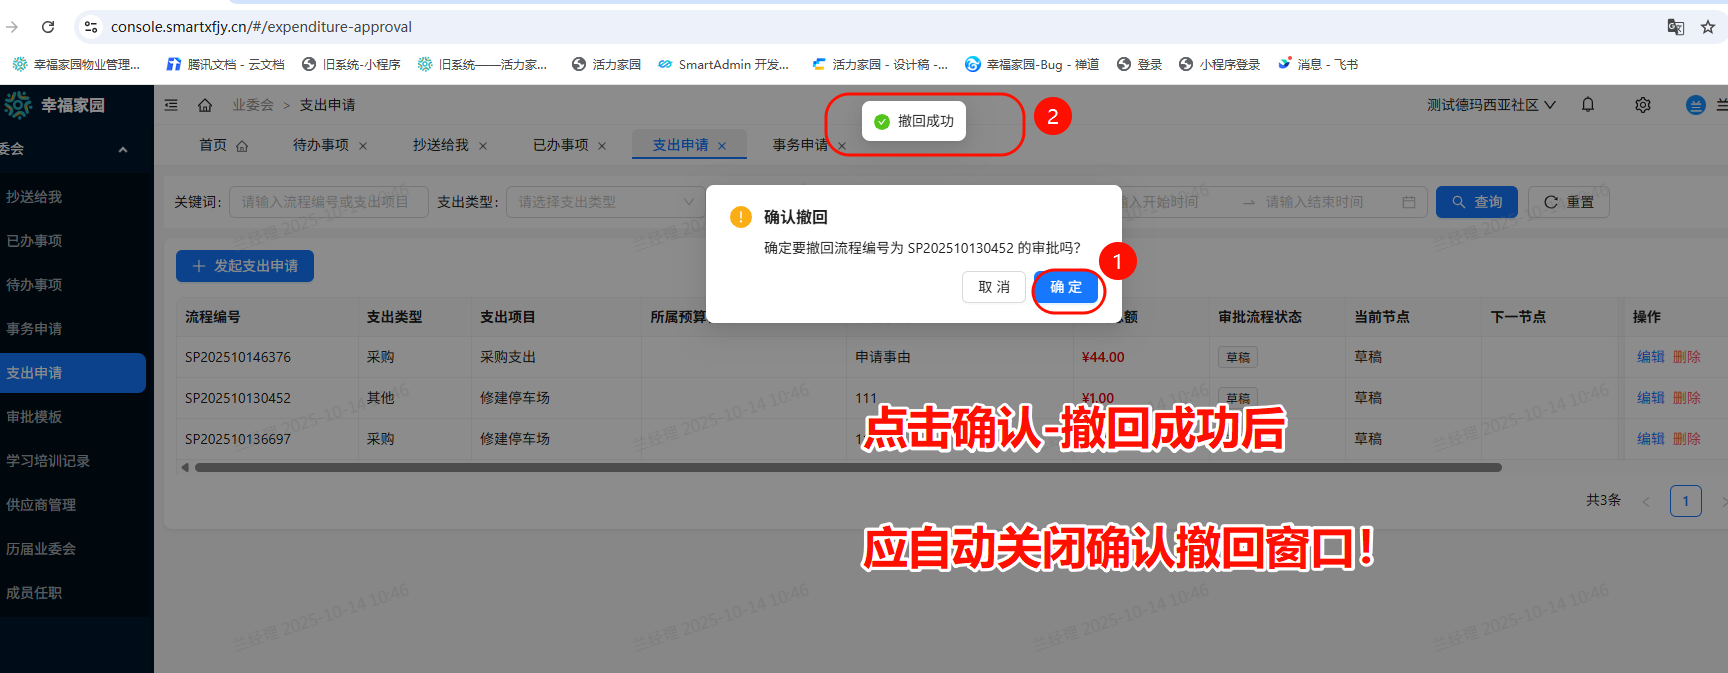1728x673 pixels.
Task: Switch to the 抄送给我 tab
Action: coord(440,145)
